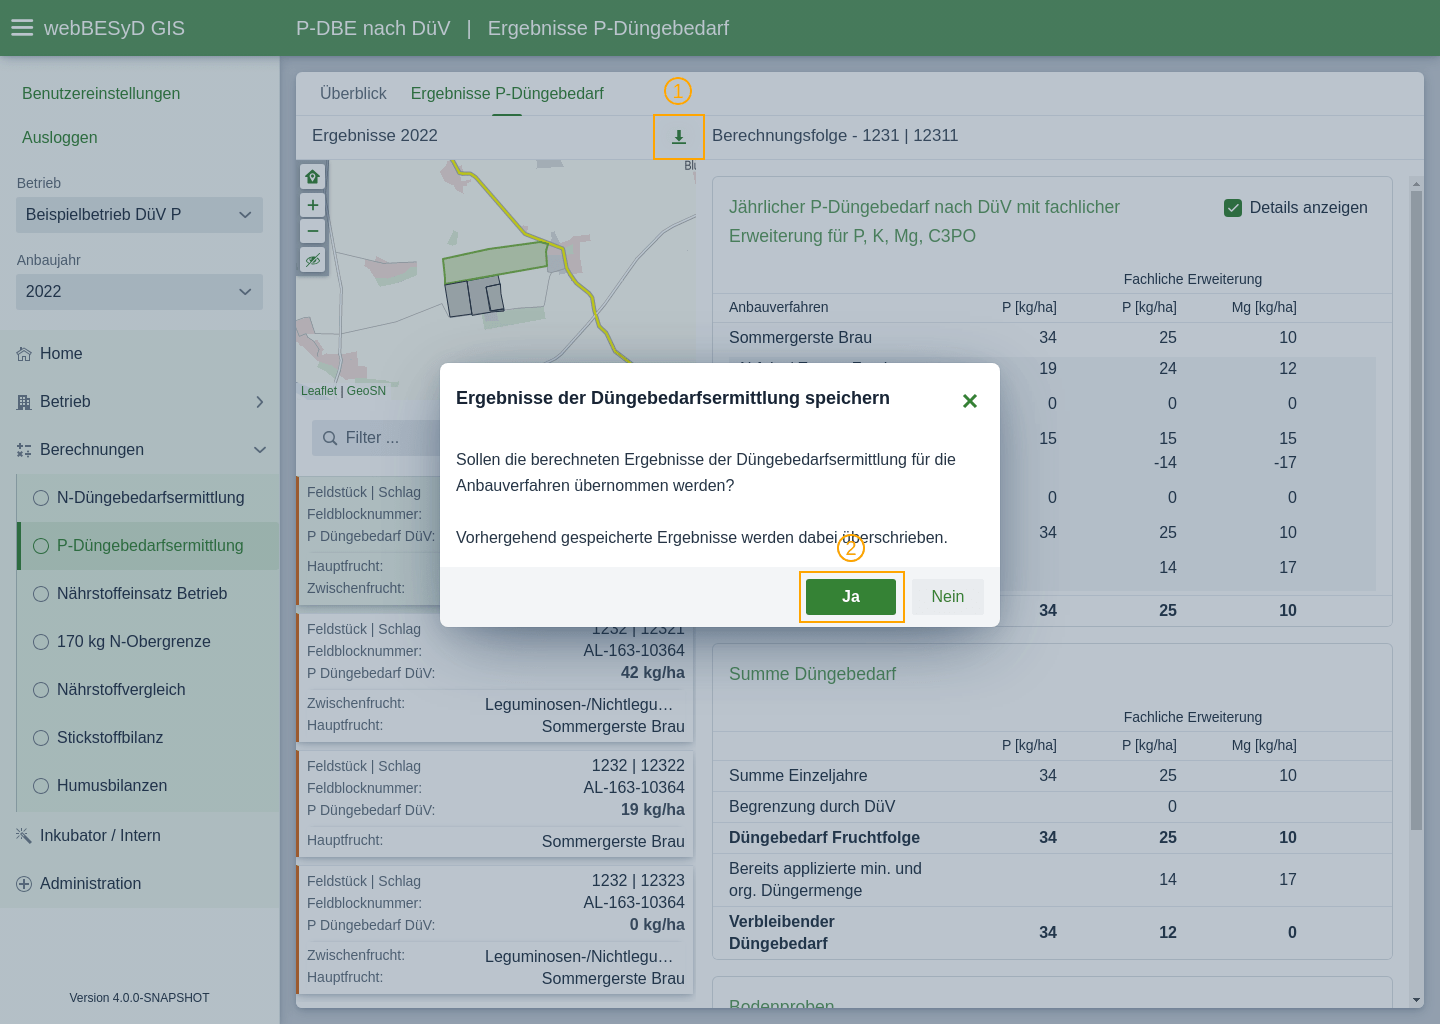Click the Verbleibender Düngebedarf row
Screen dimensions: 1440x1024
click(1052, 933)
